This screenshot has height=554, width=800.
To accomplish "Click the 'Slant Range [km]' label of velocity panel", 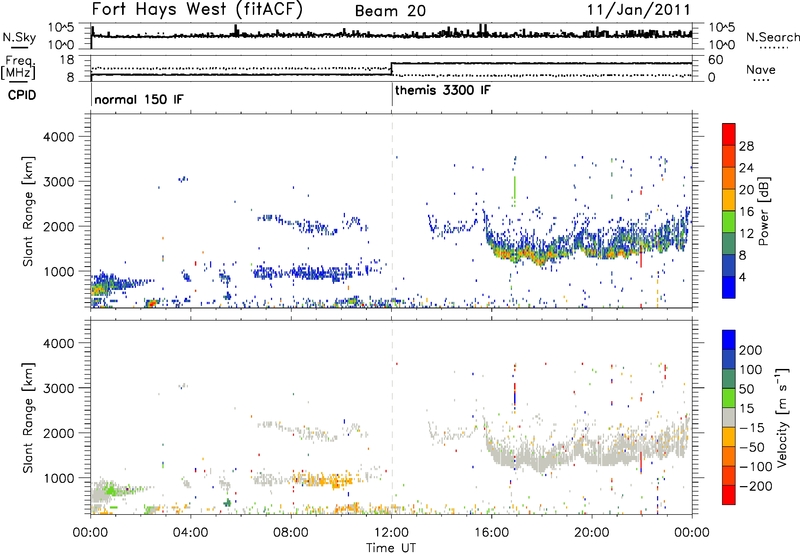I will [28, 417].
